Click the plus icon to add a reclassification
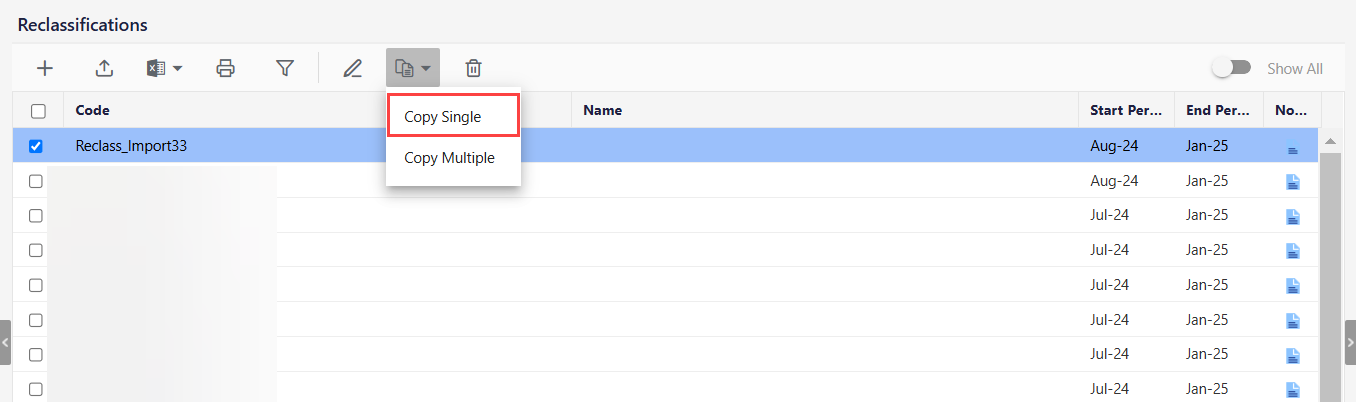The height and width of the screenshot is (402, 1356). [x=45, y=68]
